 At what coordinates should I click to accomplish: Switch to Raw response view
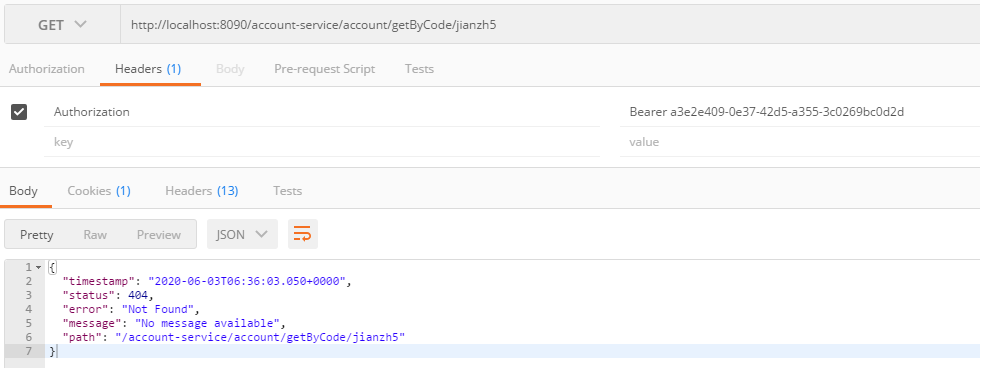(x=95, y=235)
